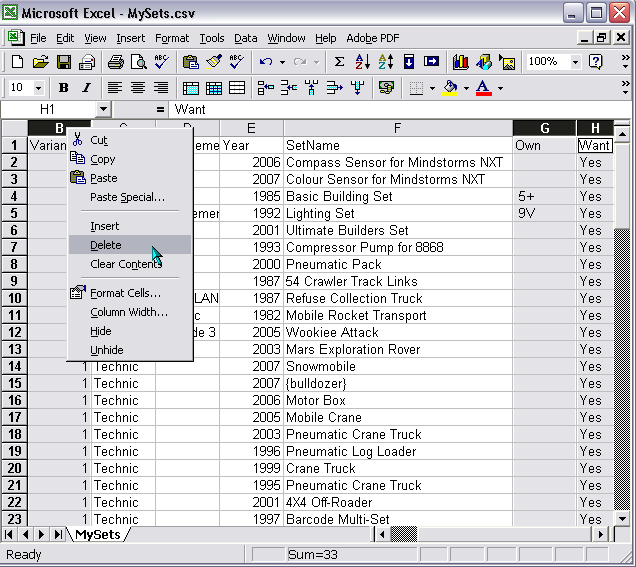Open Format Cells... from context menu

(130, 293)
